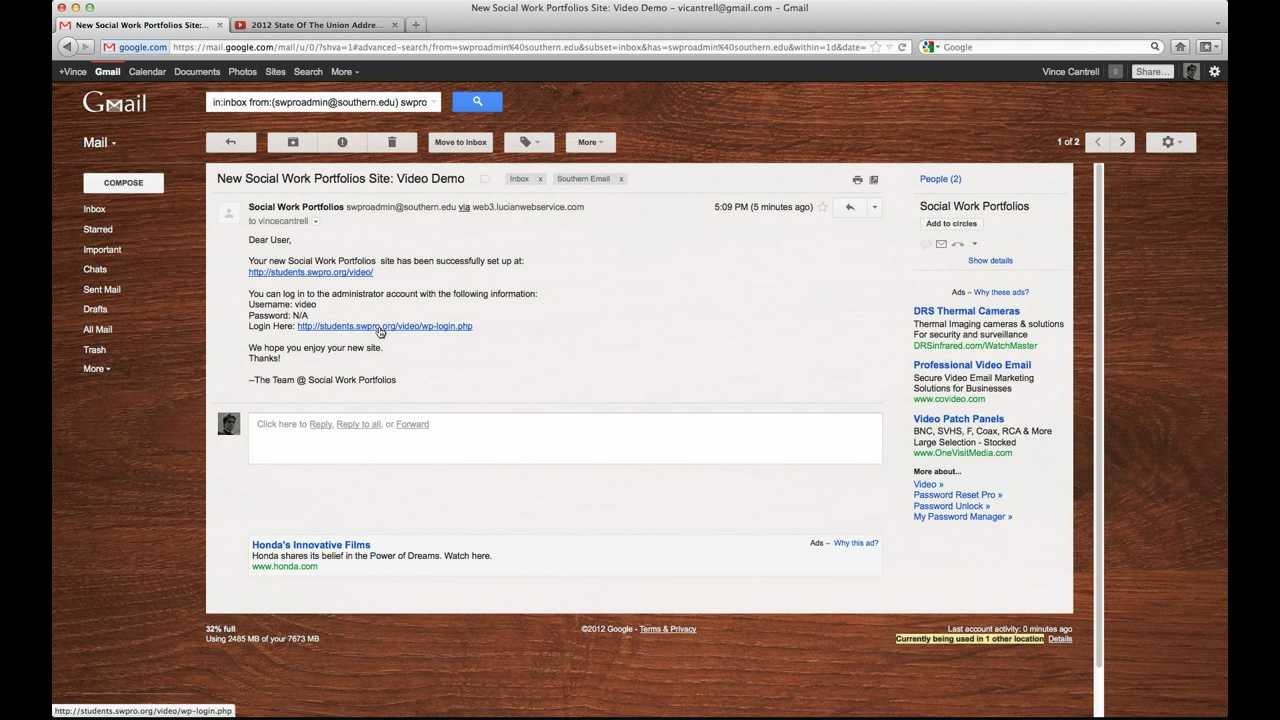The height and width of the screenshot is (720, 1280).
Task: Open contact options arrow beside phone icon
Action: click(x=975, y=244)
